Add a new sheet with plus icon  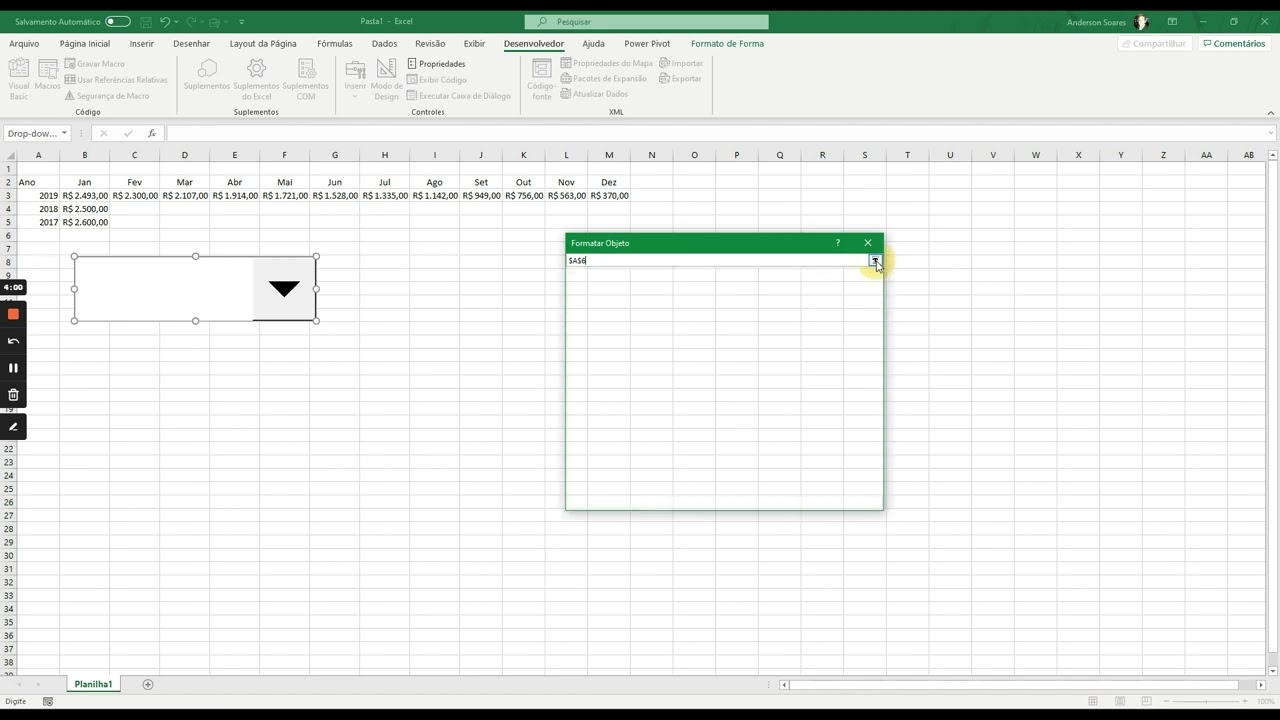tap(148, 684)
